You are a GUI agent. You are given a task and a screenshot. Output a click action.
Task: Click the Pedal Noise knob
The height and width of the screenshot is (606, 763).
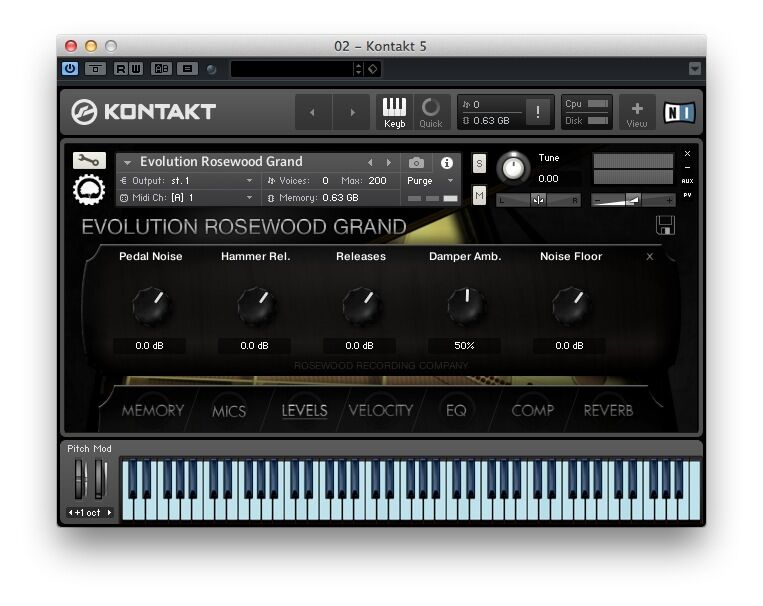(151, 307)
